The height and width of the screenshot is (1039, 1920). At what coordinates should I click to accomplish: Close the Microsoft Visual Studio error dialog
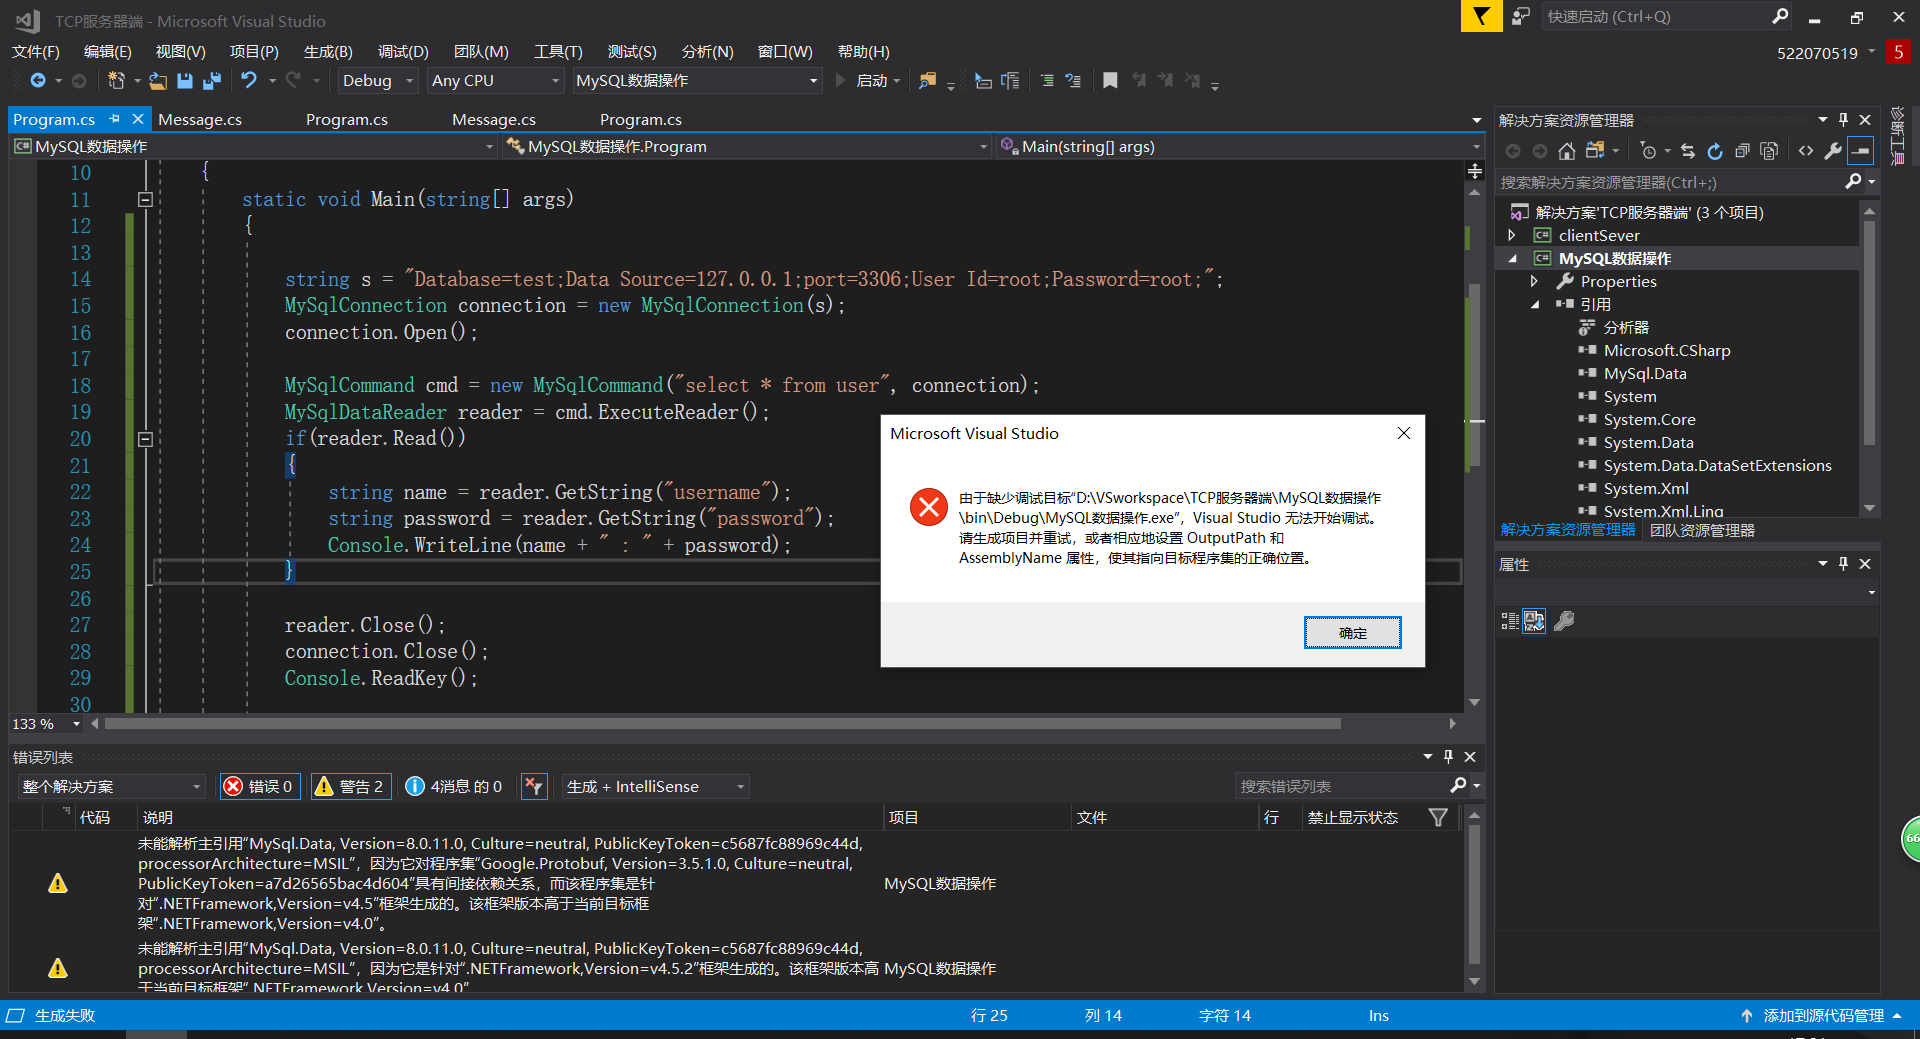click(x=1404, y=433)
